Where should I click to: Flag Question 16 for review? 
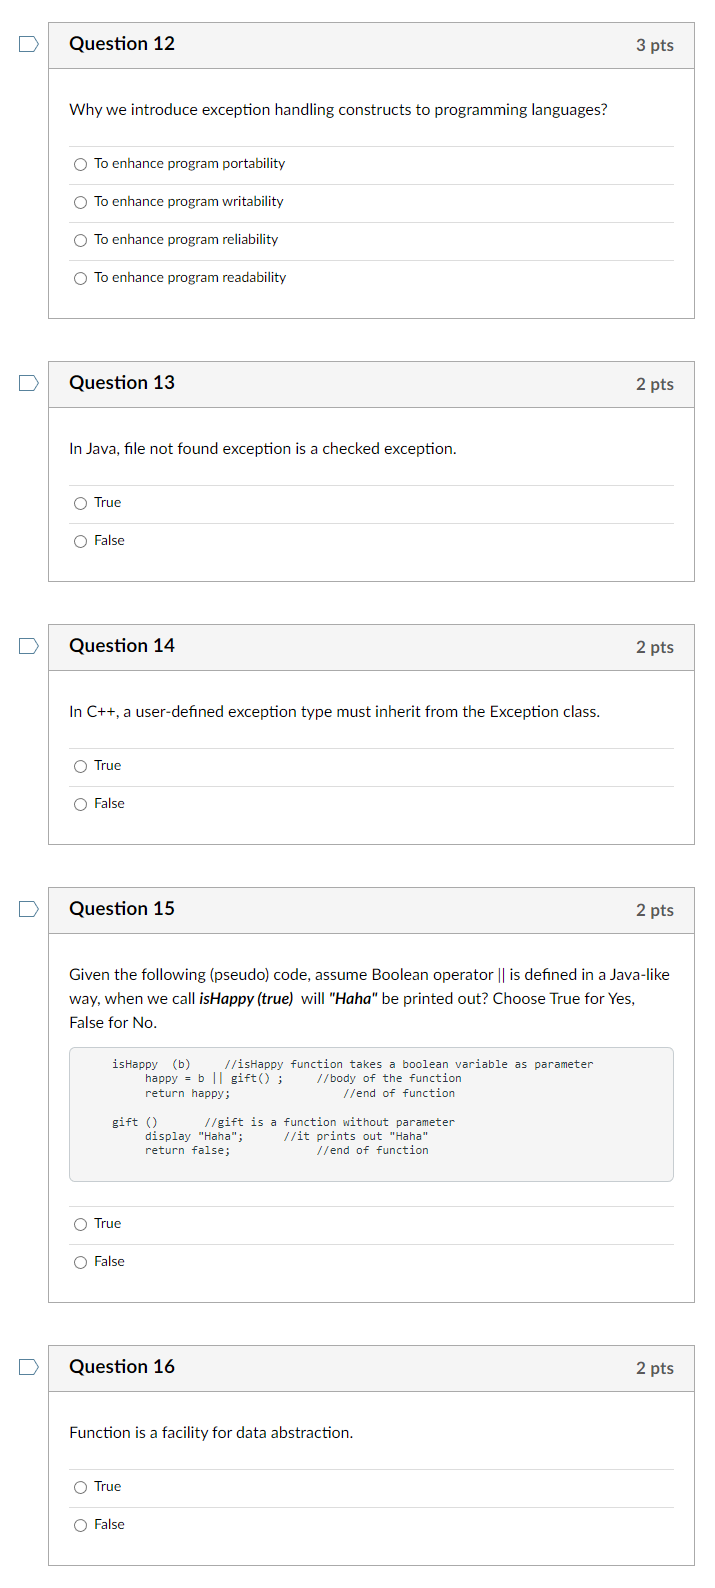click(27, 1367)
